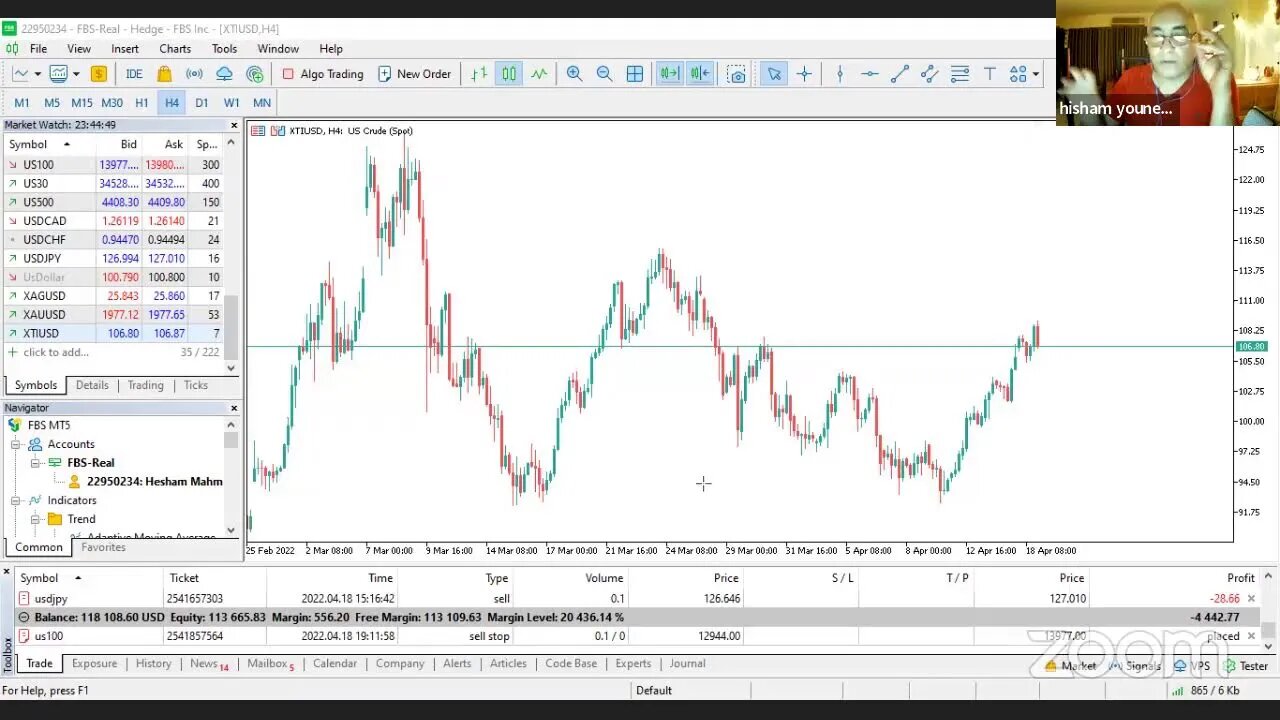1280x720 pixels.
Task: Open the signal subscription toolbar icon
Action: pyautogui.click(x=254, y=74)
